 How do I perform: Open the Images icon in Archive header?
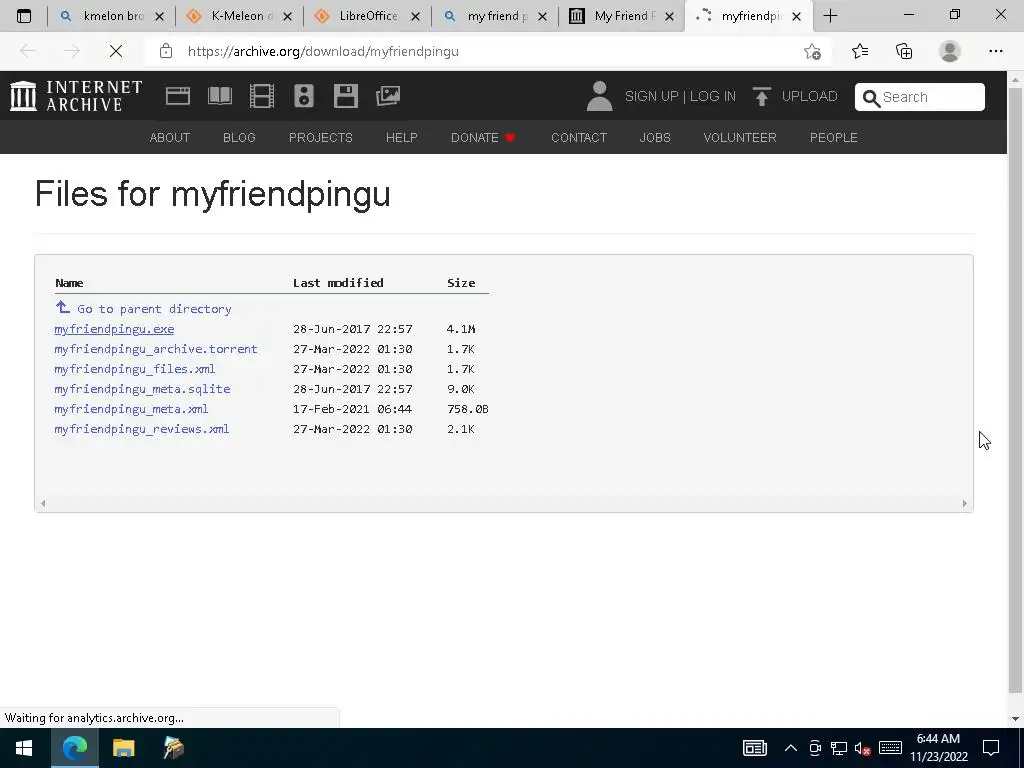(x=388, y=96)
